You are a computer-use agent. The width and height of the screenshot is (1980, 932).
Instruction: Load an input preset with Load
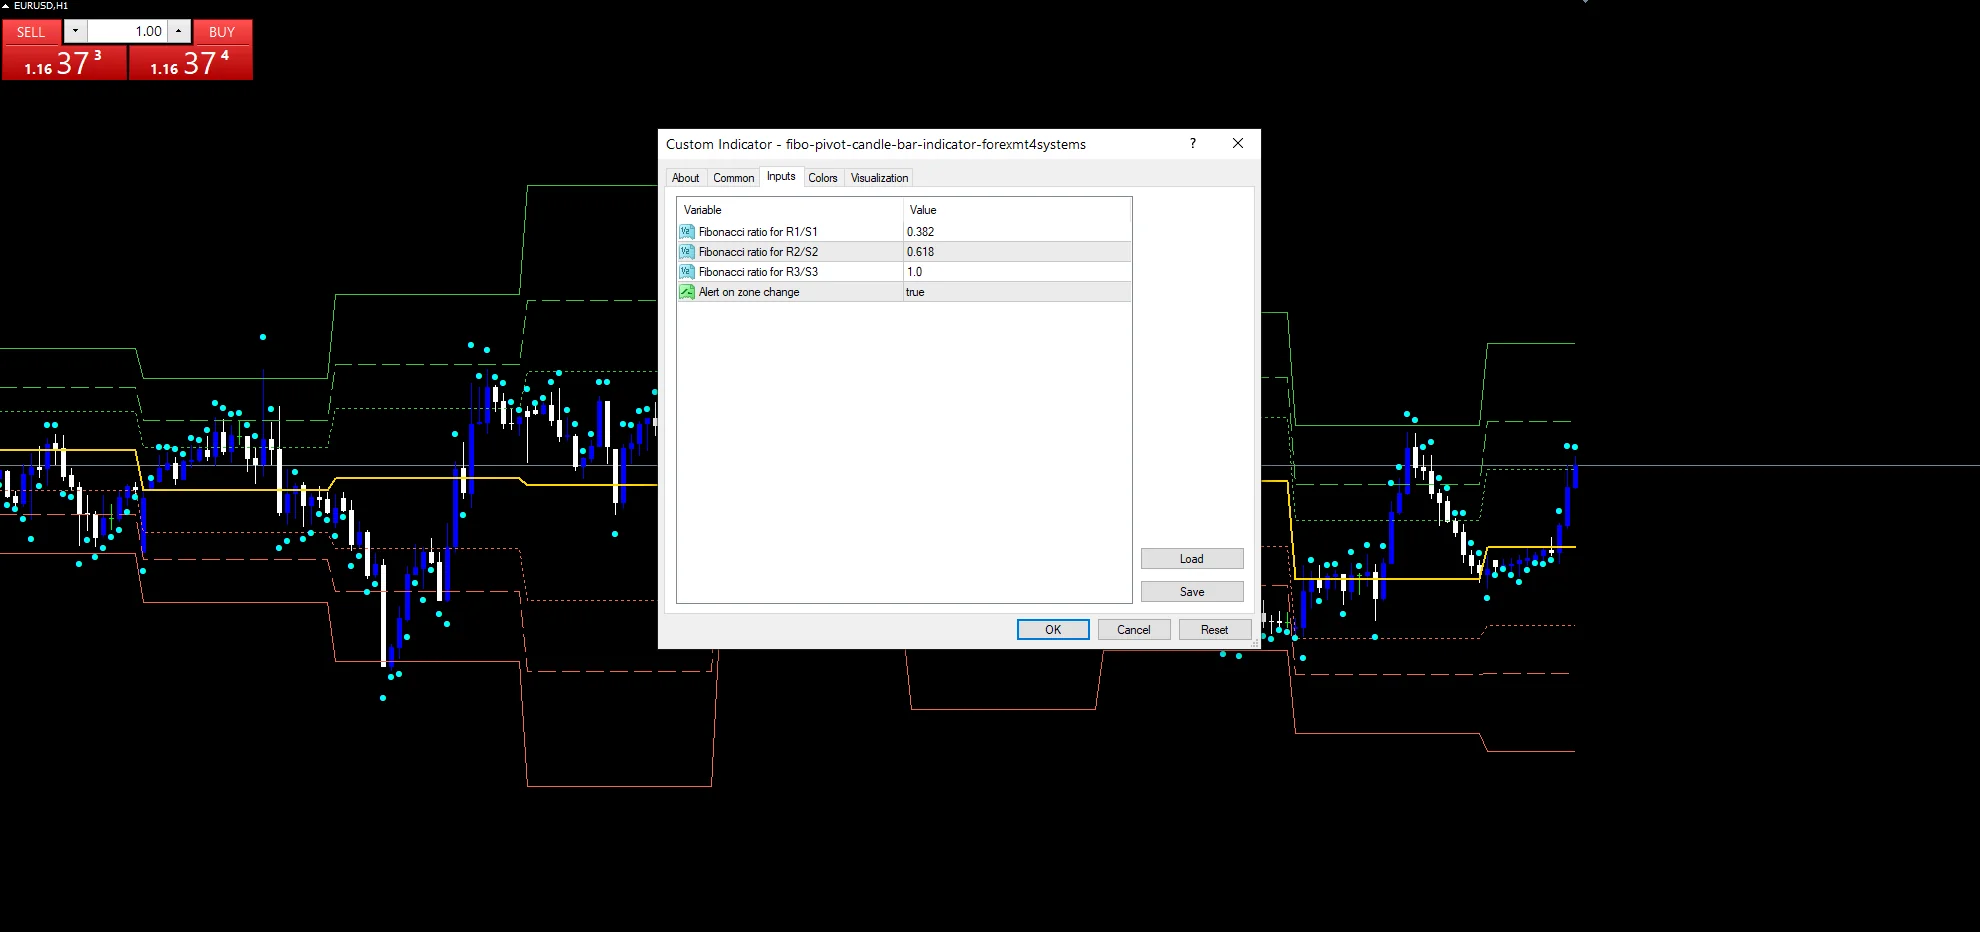coord(1192,559)
